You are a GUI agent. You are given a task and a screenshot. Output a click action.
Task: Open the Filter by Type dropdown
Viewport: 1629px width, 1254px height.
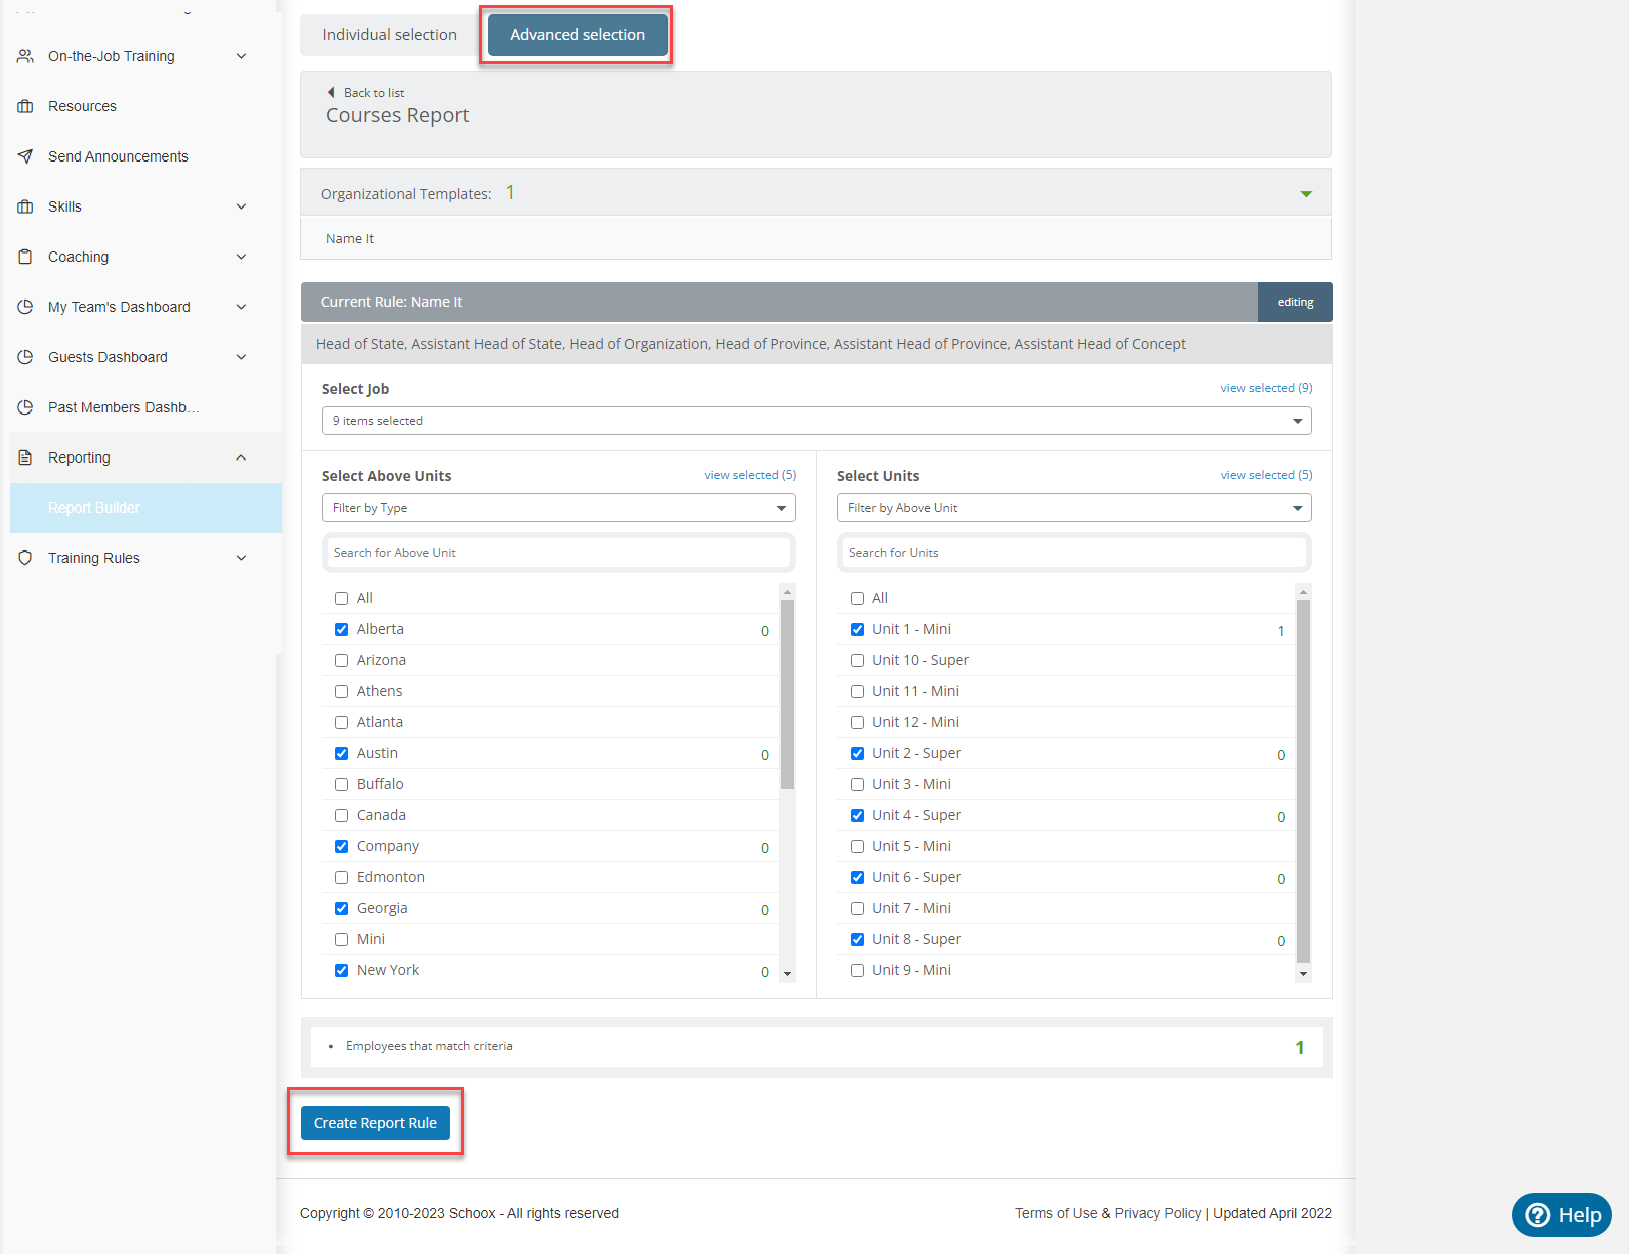(x=558, y=507)
